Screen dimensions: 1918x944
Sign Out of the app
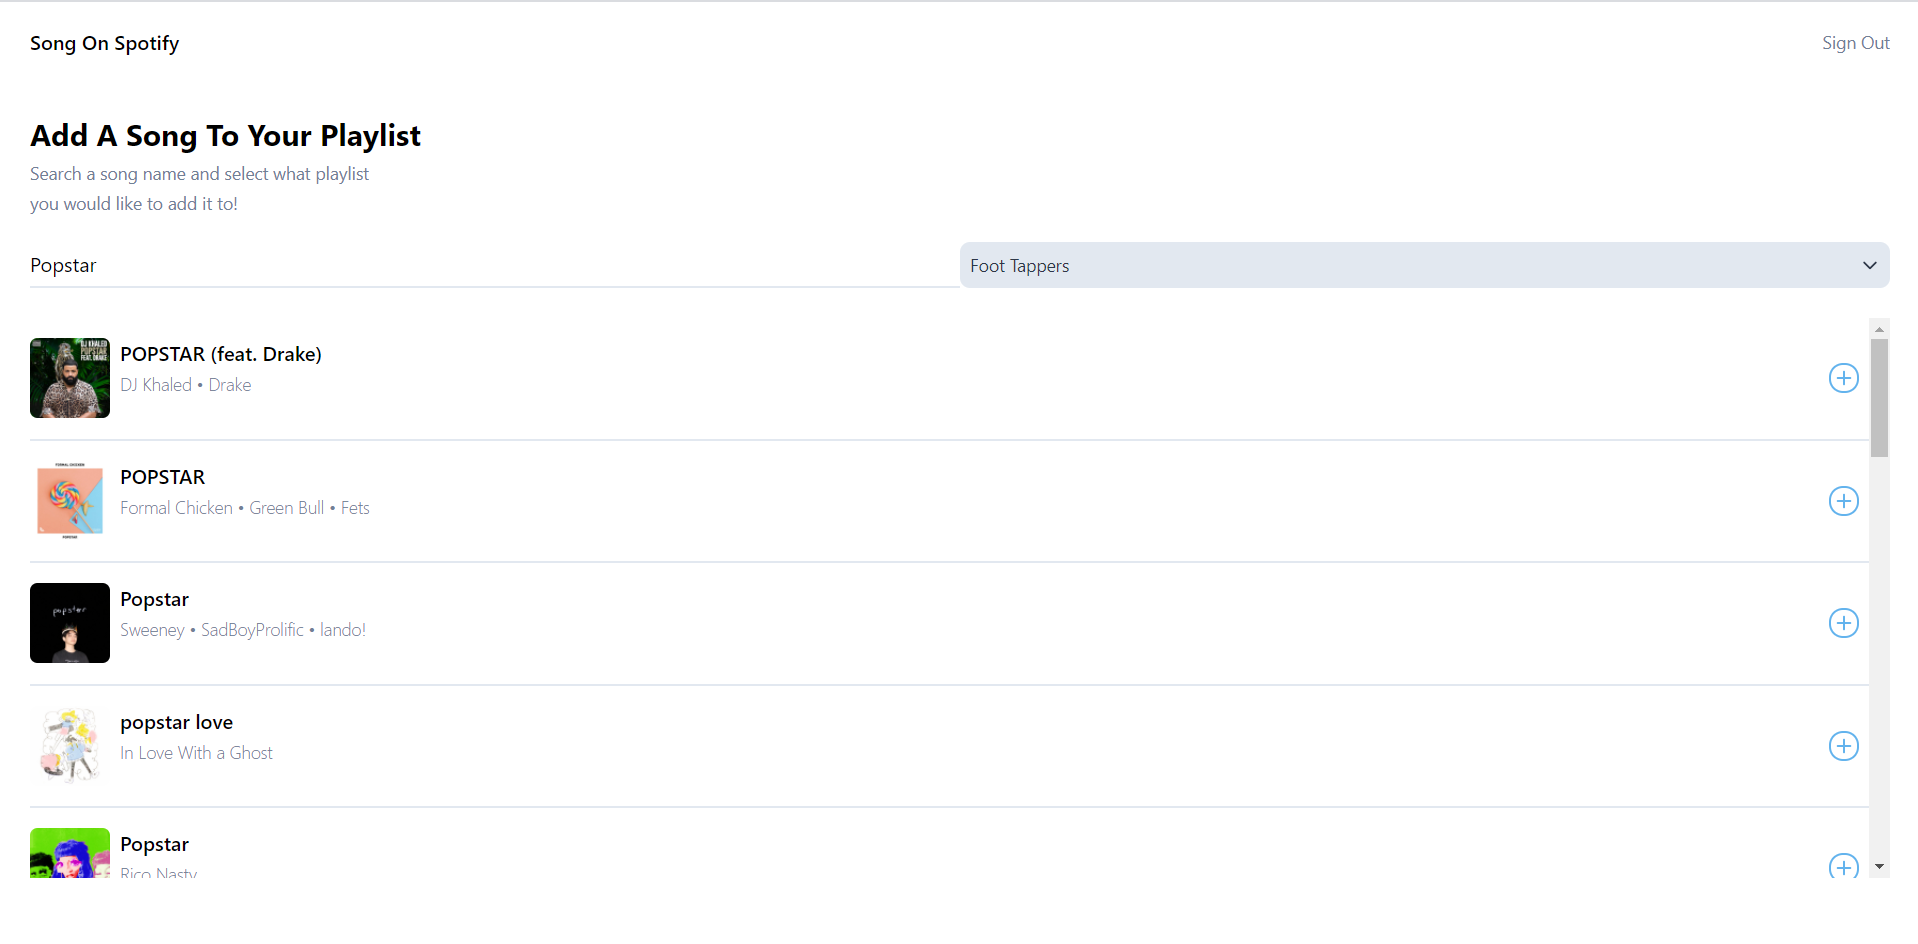1855,43
